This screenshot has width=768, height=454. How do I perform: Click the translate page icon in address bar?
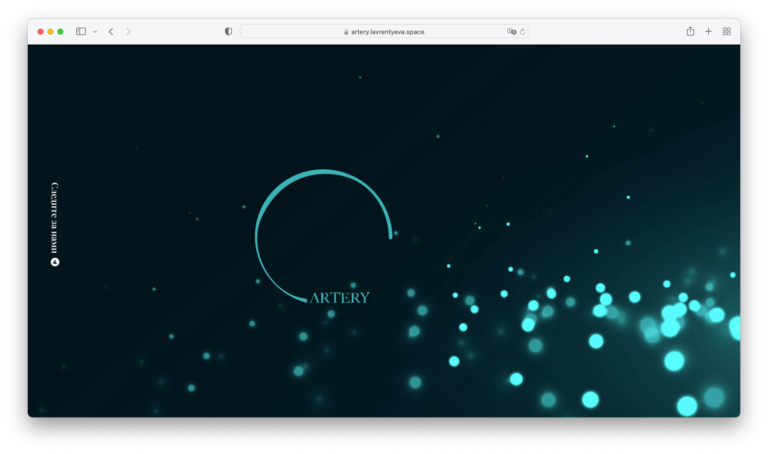(511, 31)
